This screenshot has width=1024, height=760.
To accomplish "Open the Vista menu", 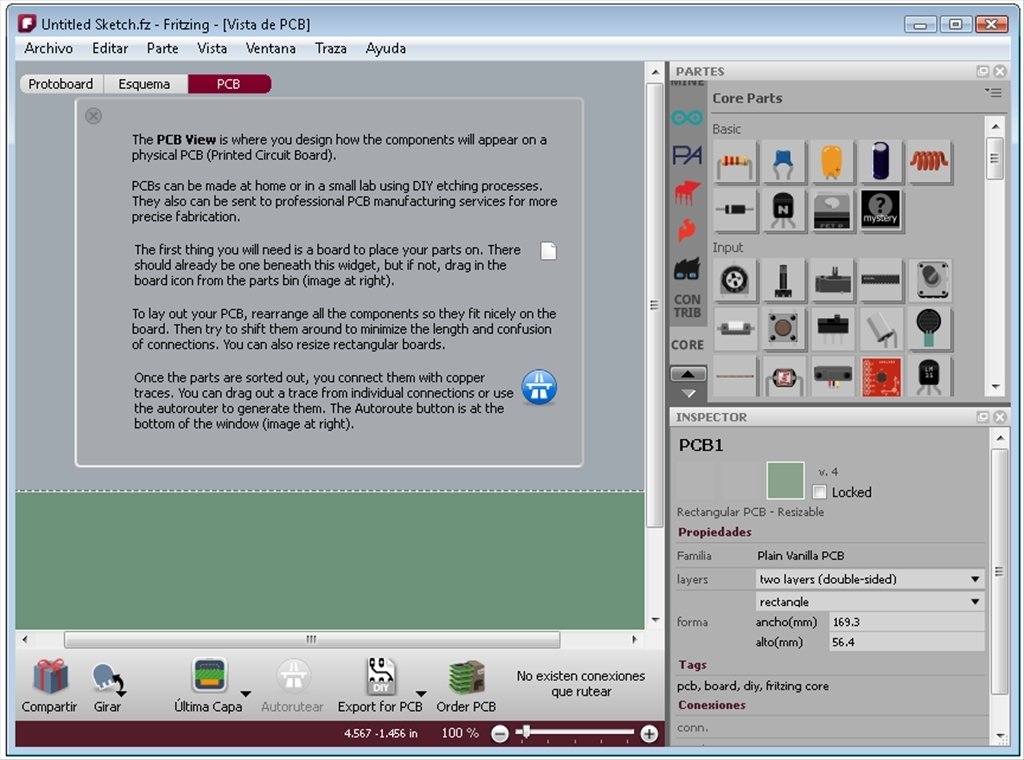I will 212,48.
